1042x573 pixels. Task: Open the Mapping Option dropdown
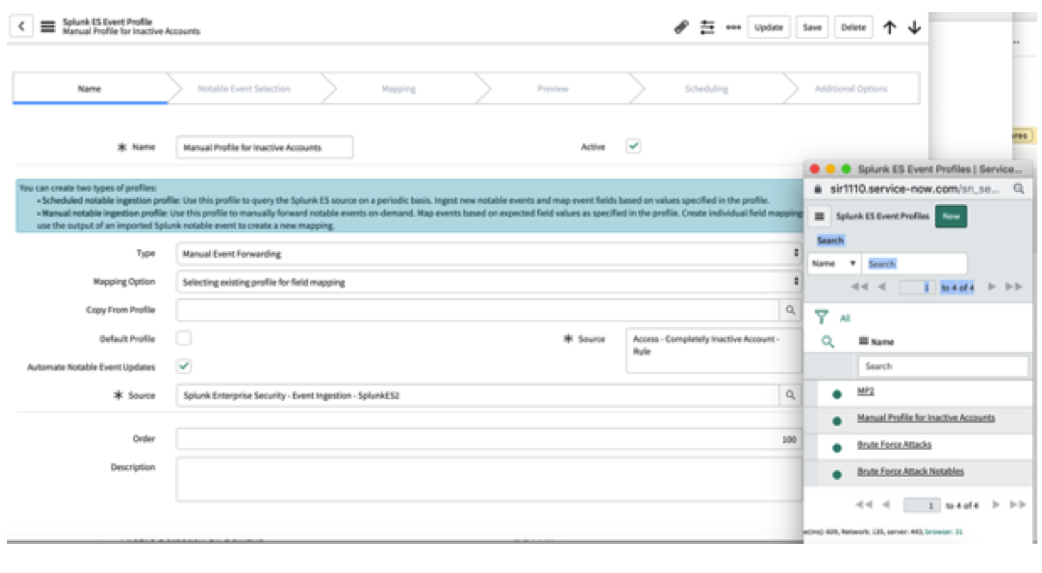(x=489, y=282)
